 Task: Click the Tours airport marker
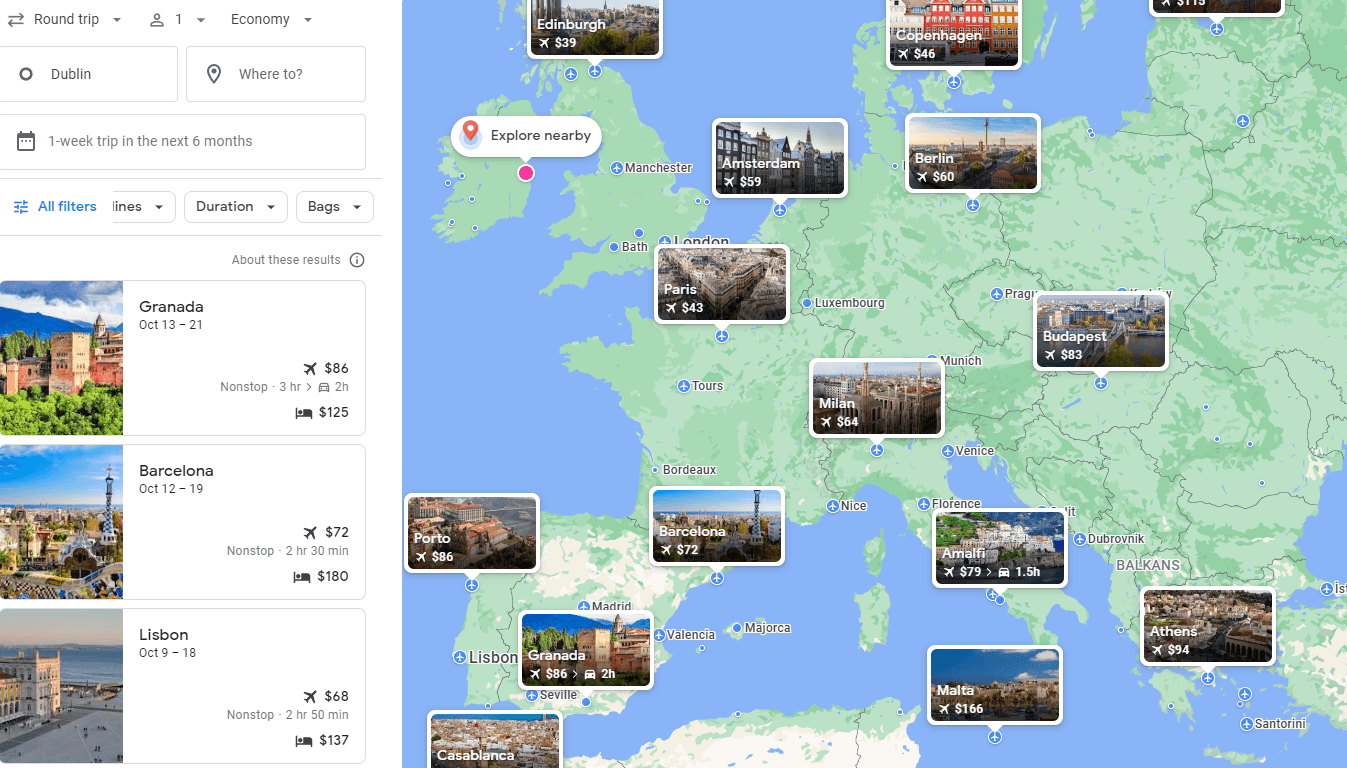[684, 386]
